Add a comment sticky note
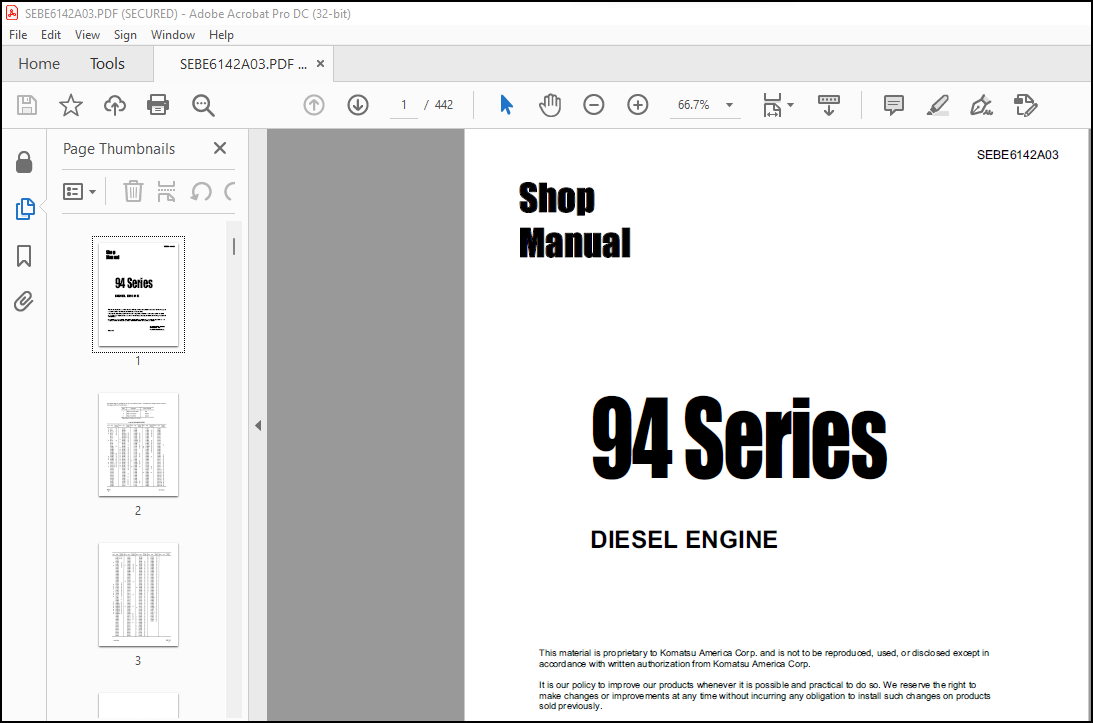Viewport: 1093px width, 723px height. 894,105
